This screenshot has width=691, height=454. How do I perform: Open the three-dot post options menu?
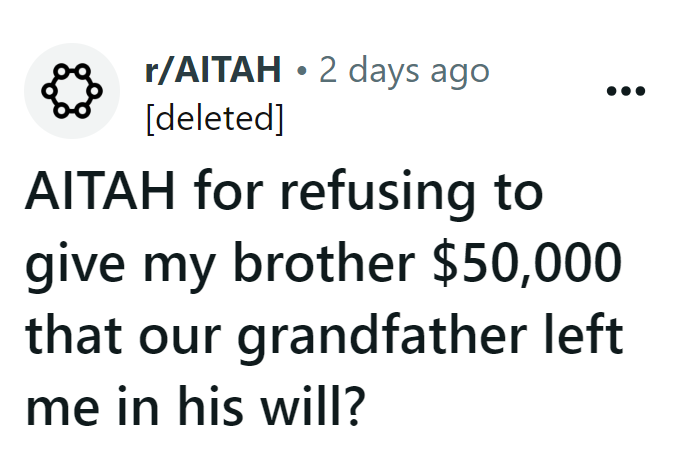pyautogui.click(x=626, y=91)
